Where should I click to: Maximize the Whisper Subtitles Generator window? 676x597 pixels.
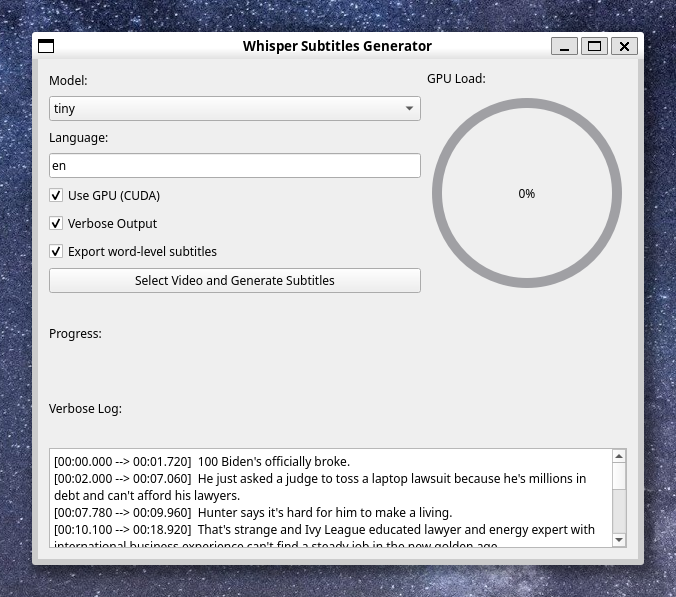tap(595, 46)
